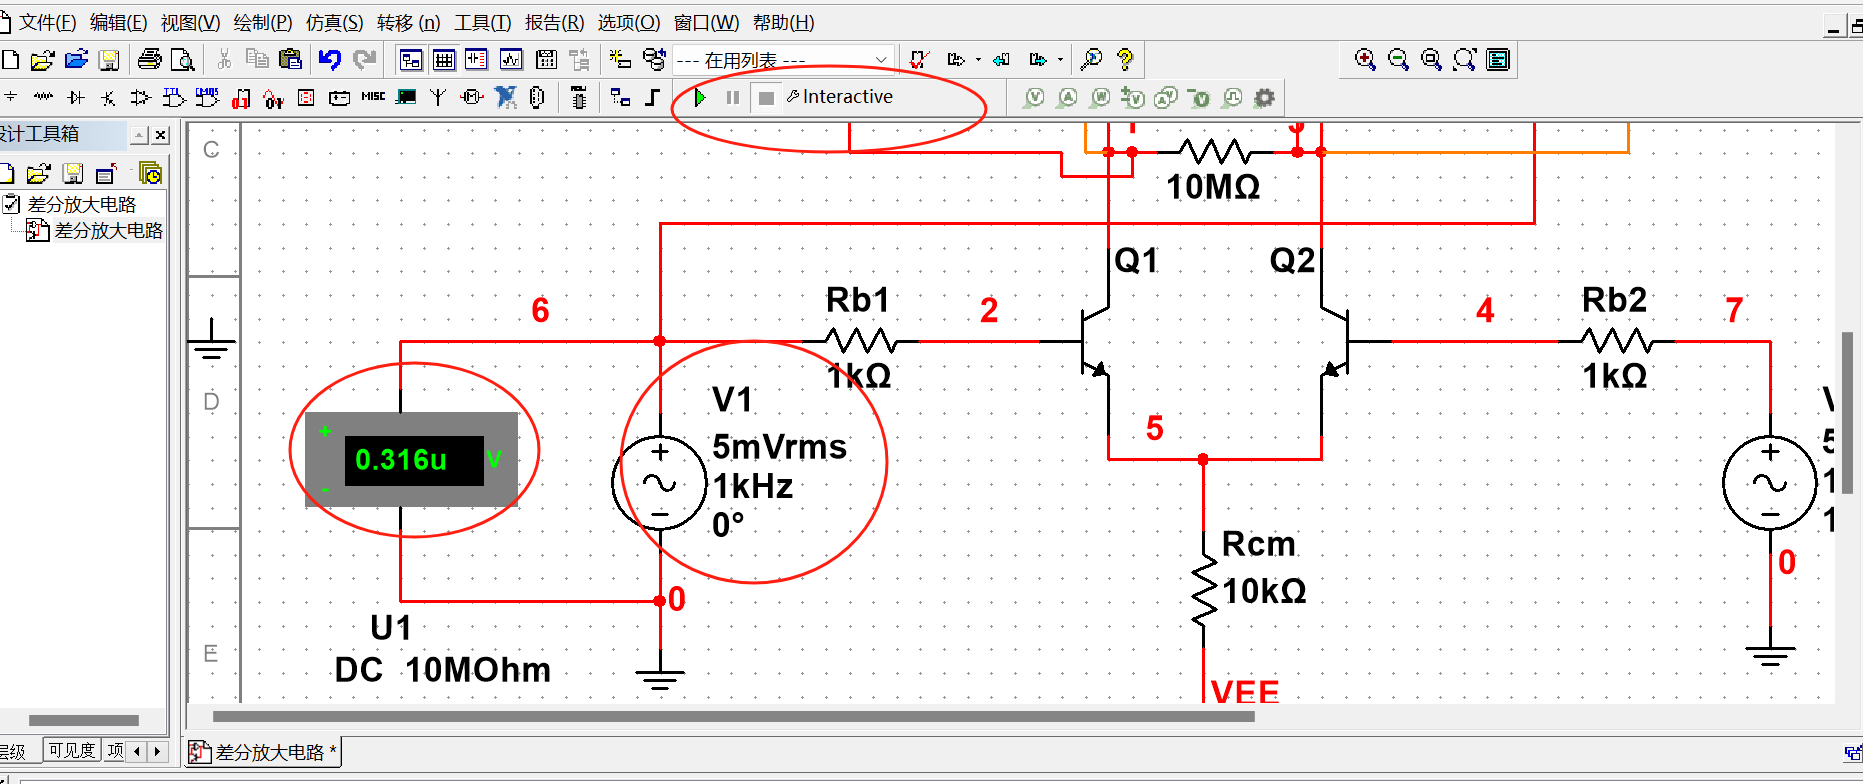Screen dimensions: 1863x784
Task: Place a transistor from component toolbar
Action: 108,97
